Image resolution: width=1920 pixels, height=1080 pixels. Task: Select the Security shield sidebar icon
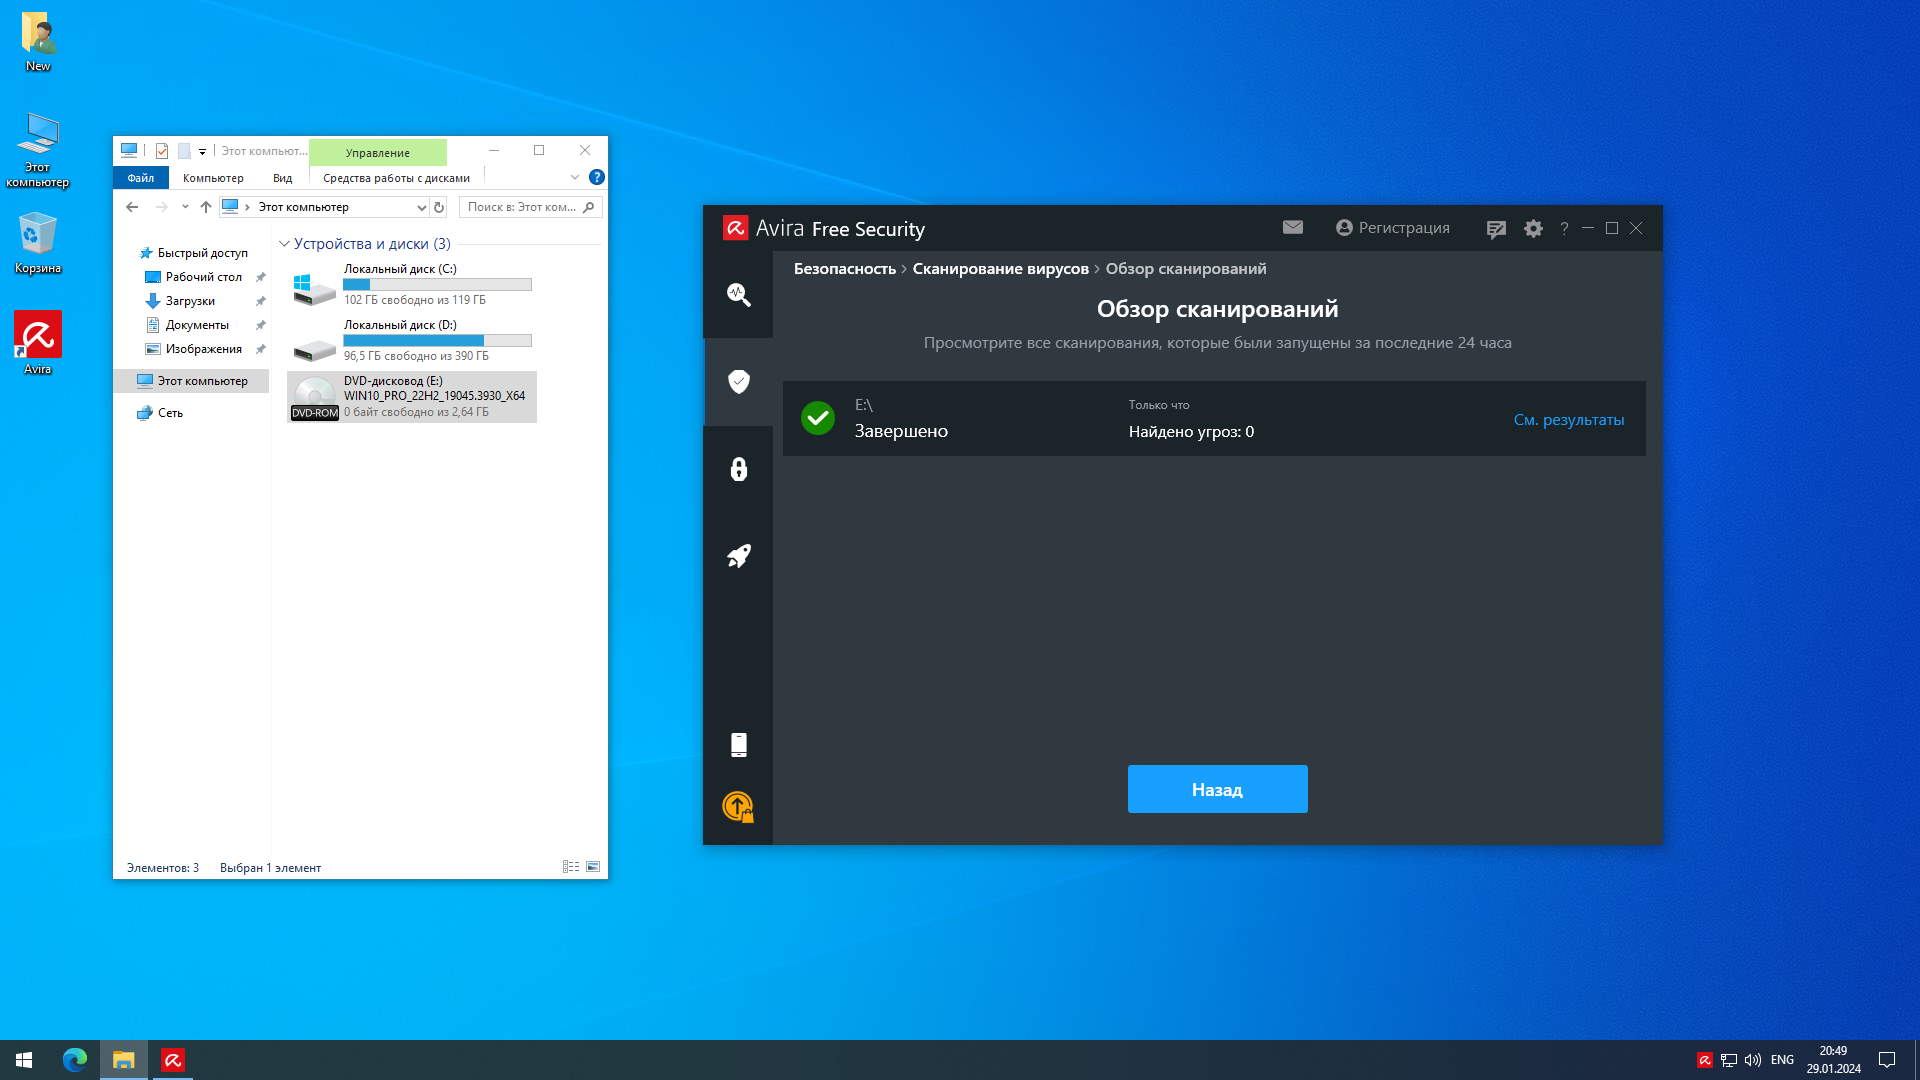point(738,381)
